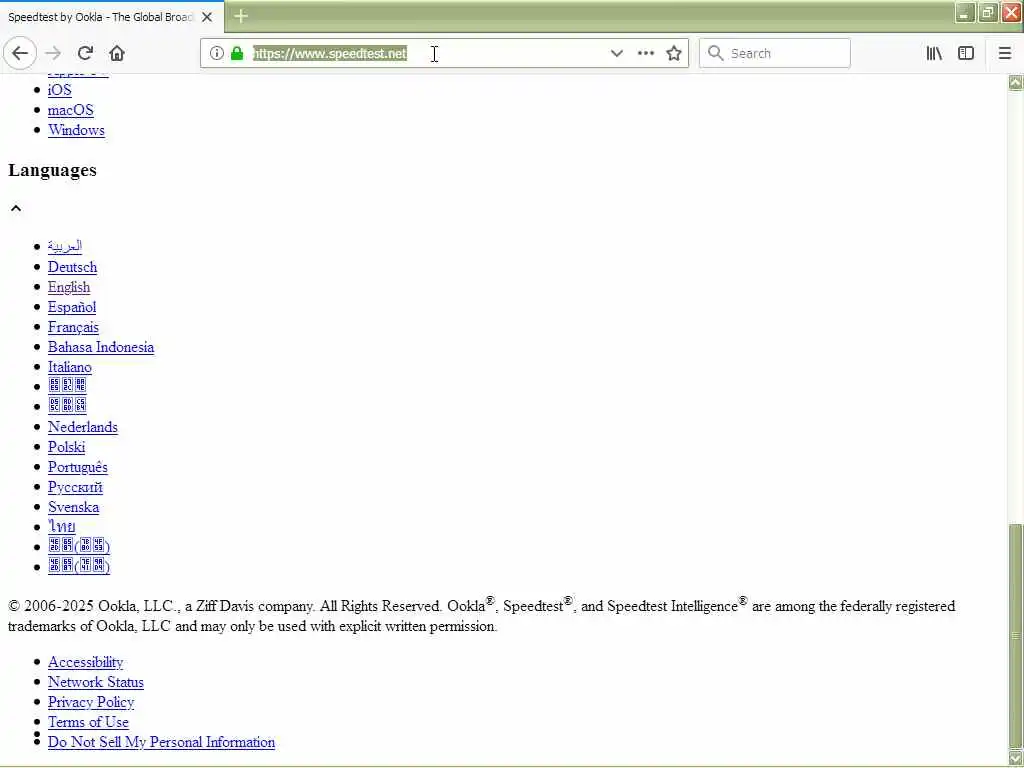The width and height of the screenshot is (1024, 768).
Task: Open the Firefox hamburger menu
Action: 1004,54
